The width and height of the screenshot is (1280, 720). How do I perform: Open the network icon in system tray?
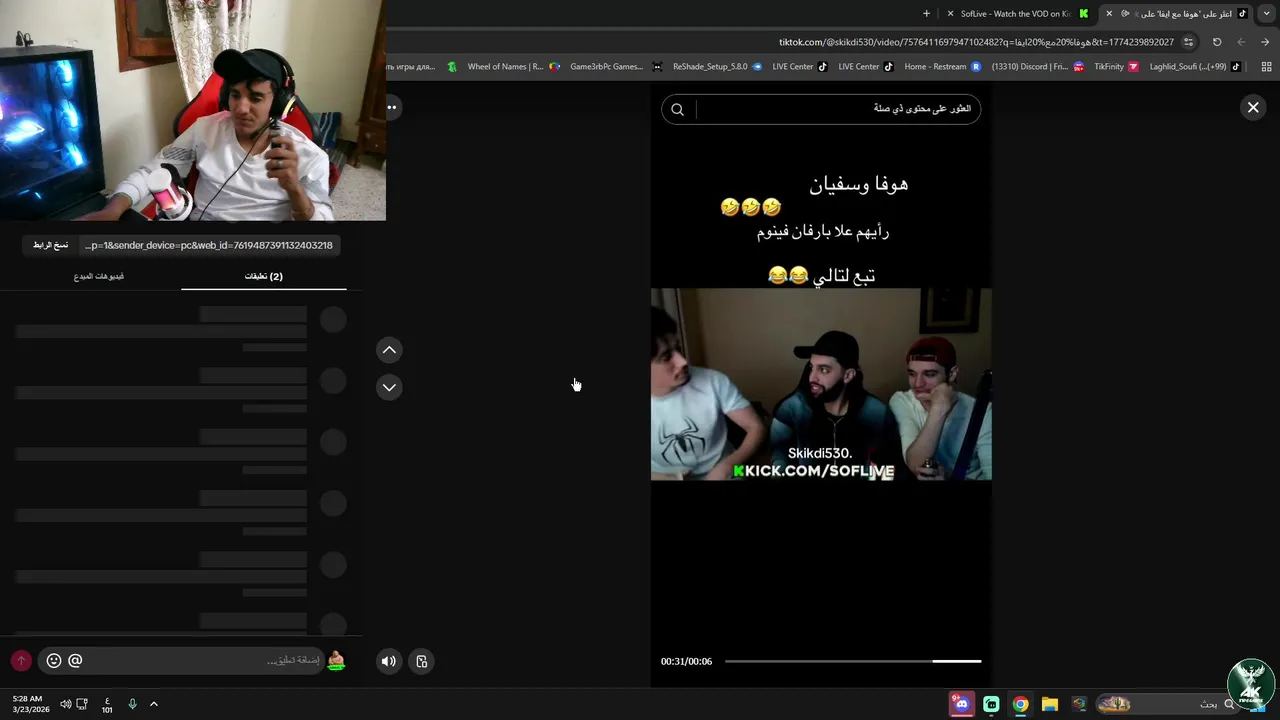click(82, 704)
